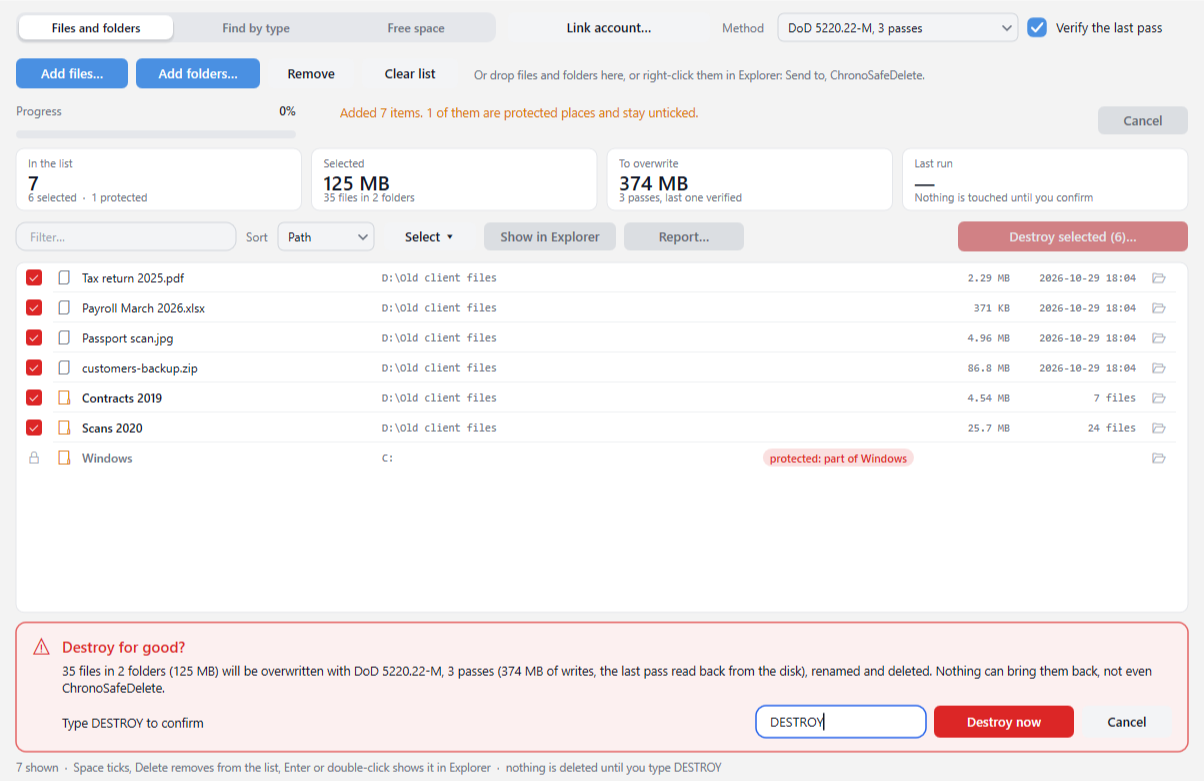Click the Add folders... button
Image resolution: width=1204 pixels, height=781 pixels.
(198, 73)
